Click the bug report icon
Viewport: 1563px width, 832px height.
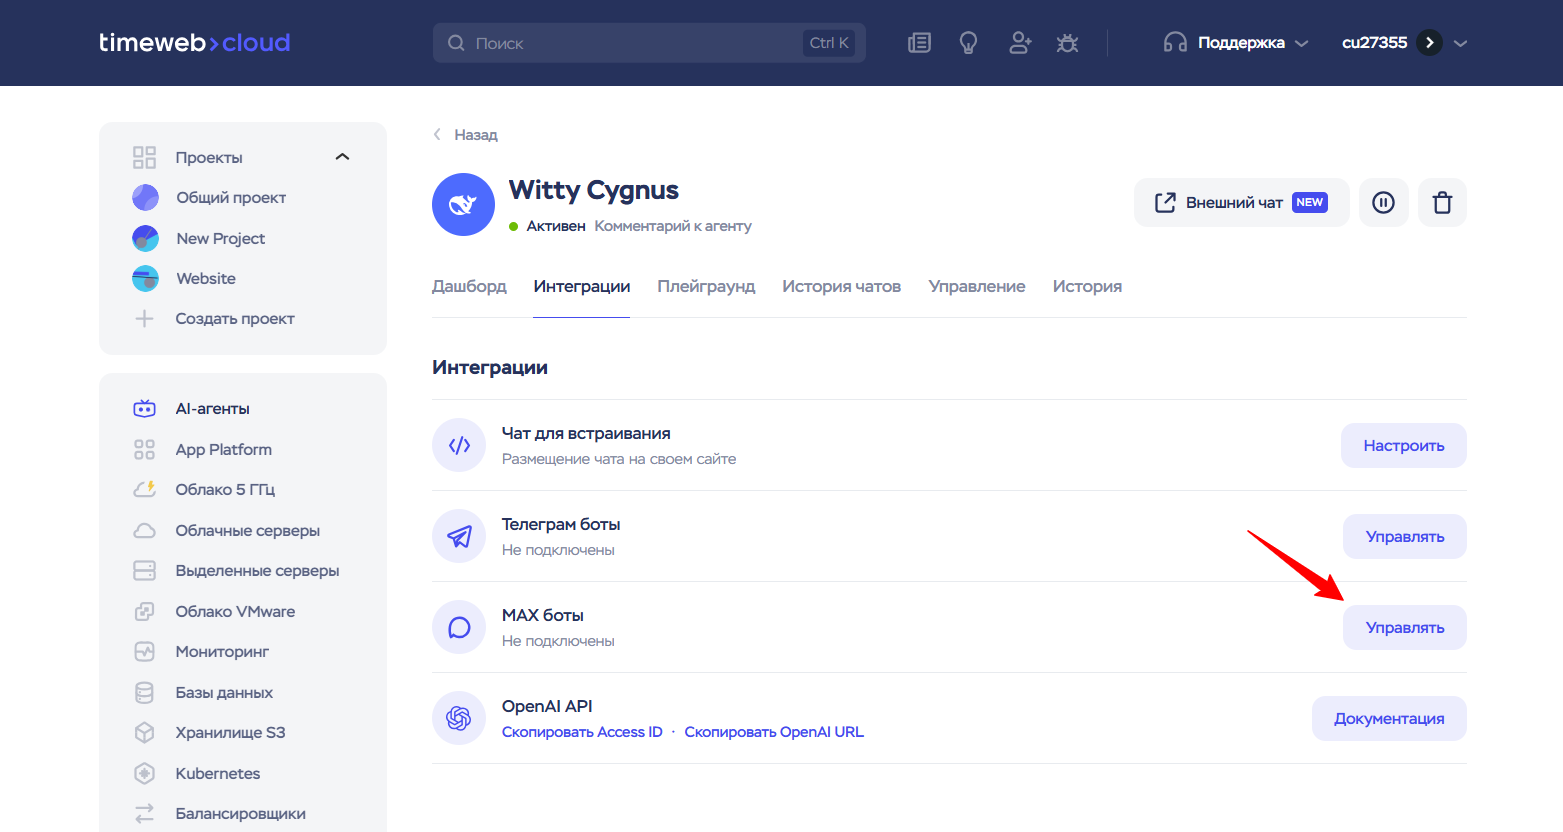1068,43
